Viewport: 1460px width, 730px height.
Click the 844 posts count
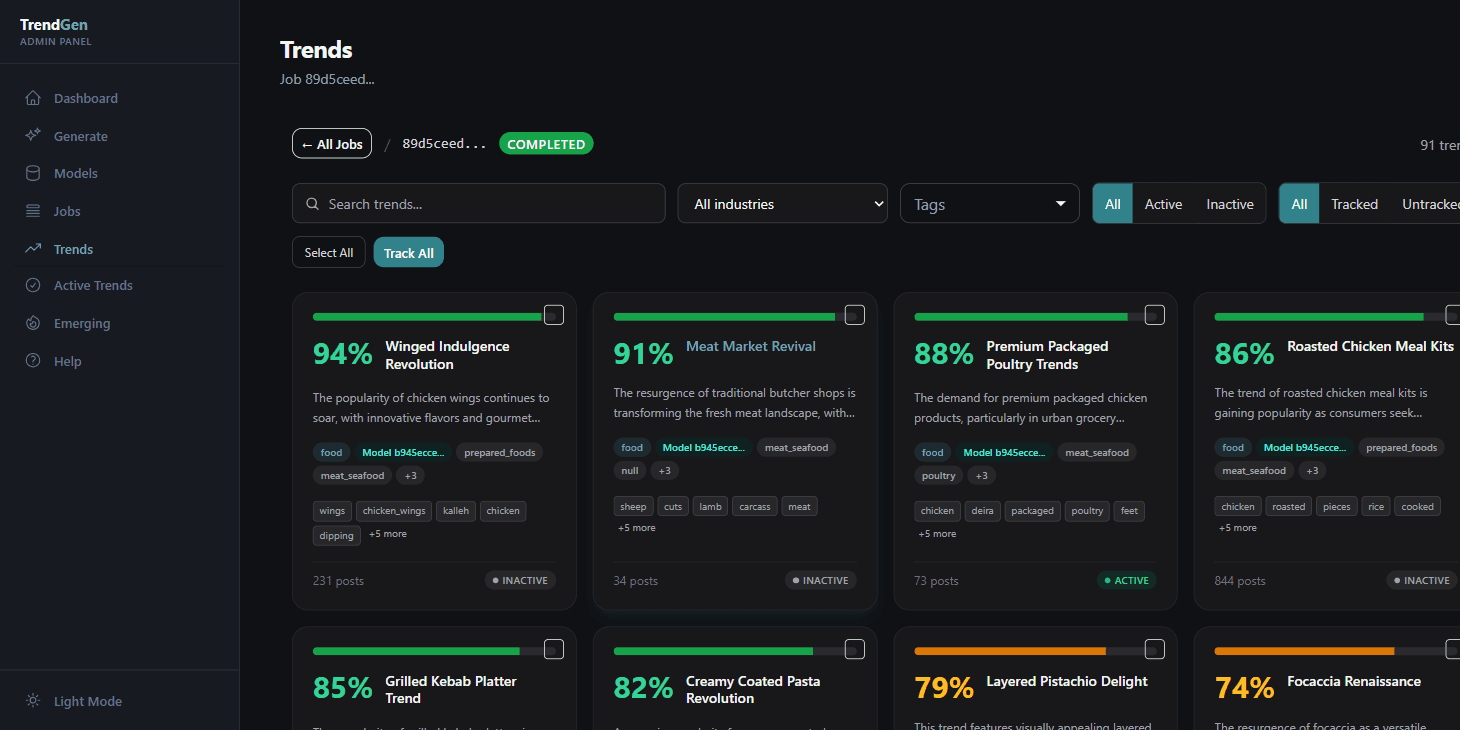coord(1240,580)
